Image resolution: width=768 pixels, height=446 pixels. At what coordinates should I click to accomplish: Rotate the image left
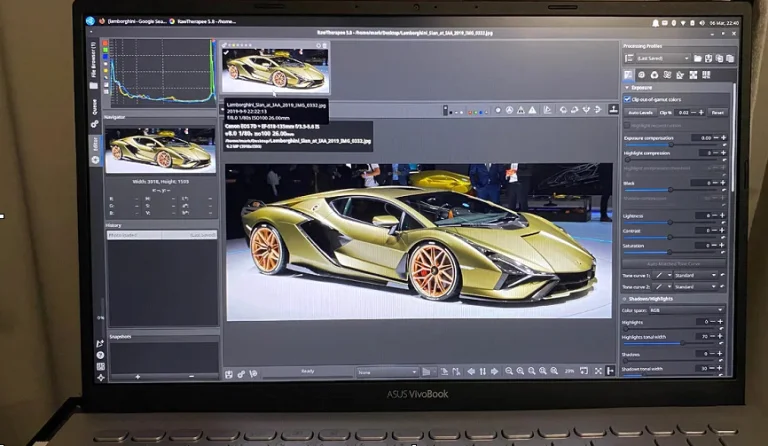coord(563,110)
